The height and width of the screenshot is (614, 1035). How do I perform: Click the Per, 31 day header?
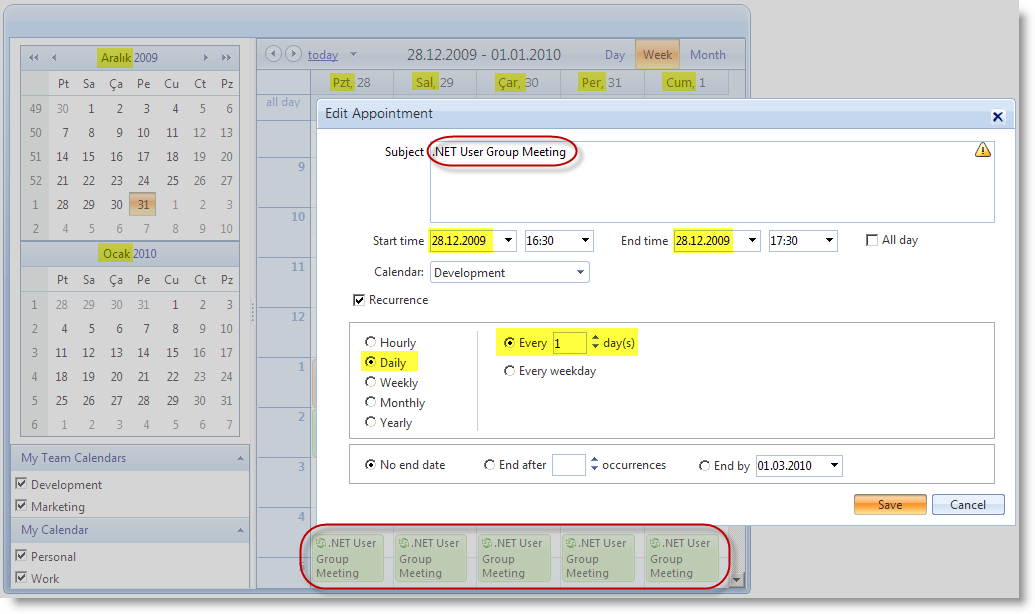click(601, 83)
